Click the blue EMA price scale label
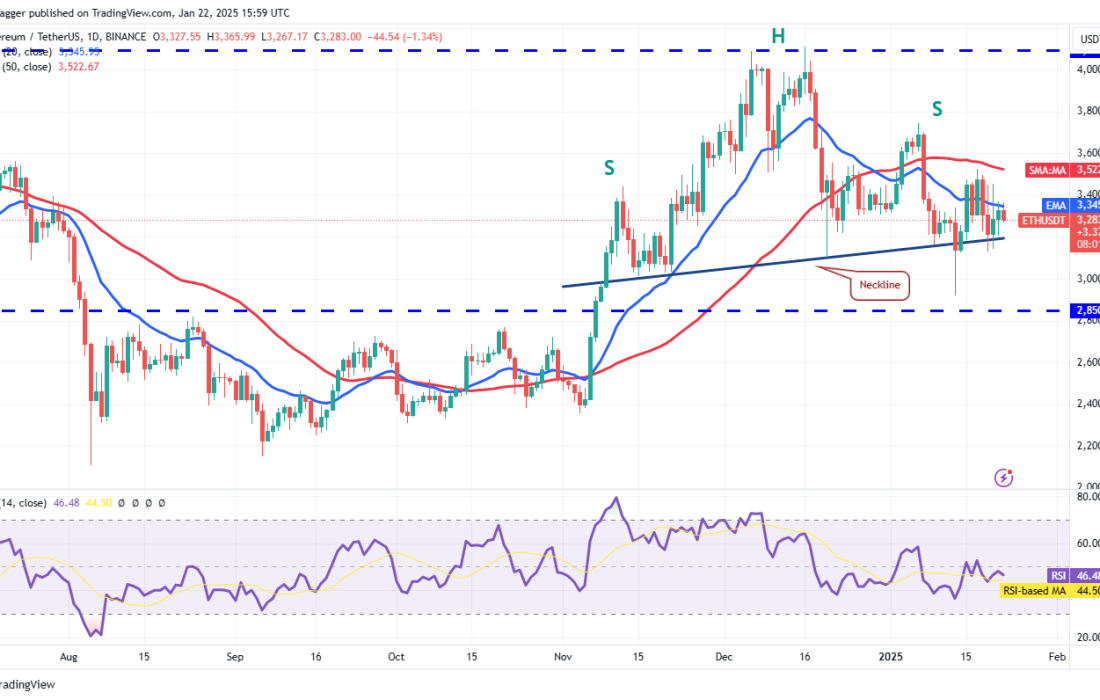Image resolution: width=1100 pixels, height=700 pixels. coord(1057,204)
